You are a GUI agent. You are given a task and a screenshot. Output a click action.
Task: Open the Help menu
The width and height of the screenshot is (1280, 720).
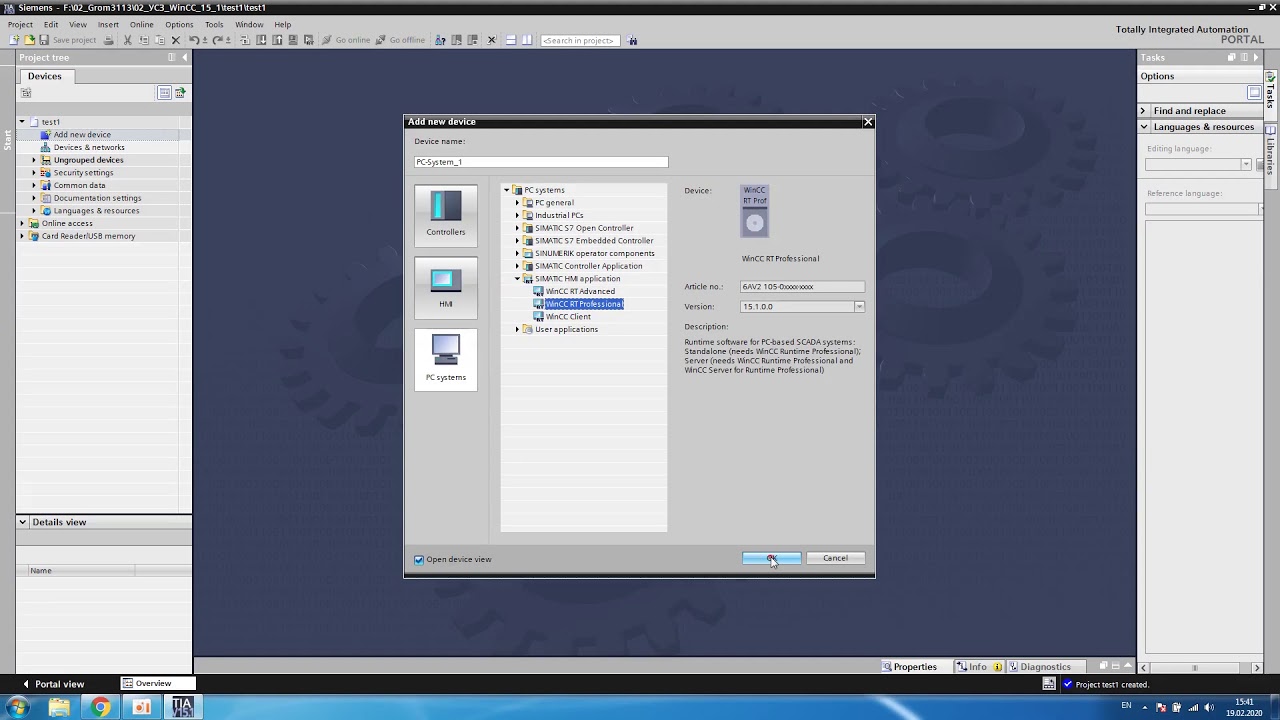(283, 24)
